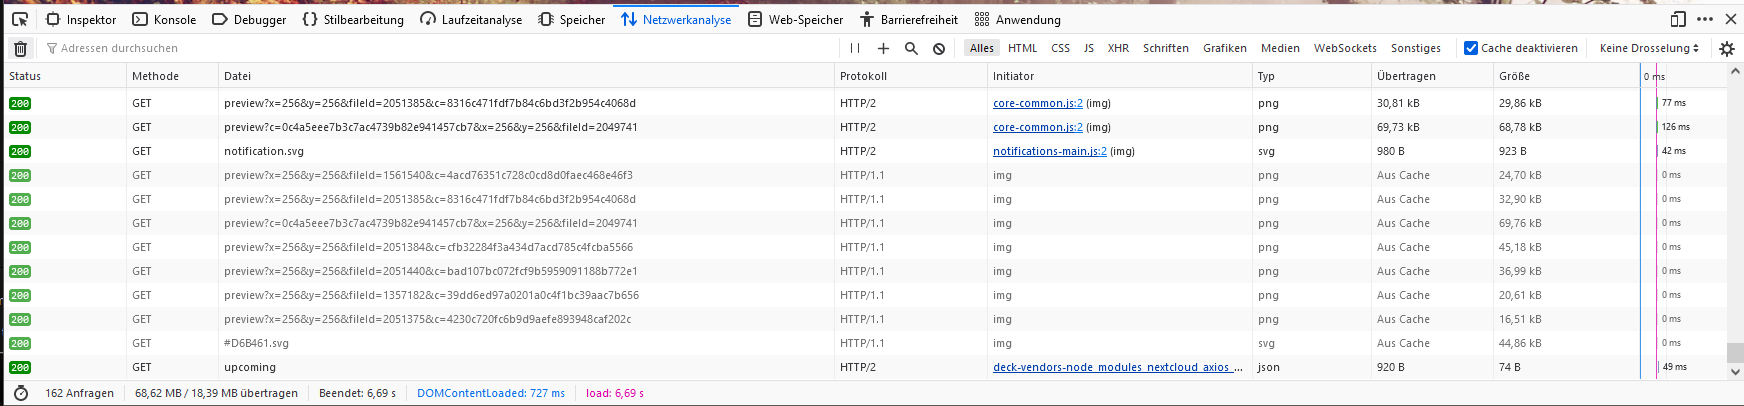The width and height of the screenshot is (1744, 406).
Task: Open the Keine Drosselung throttling dropdown
Action: (1649, 48)
